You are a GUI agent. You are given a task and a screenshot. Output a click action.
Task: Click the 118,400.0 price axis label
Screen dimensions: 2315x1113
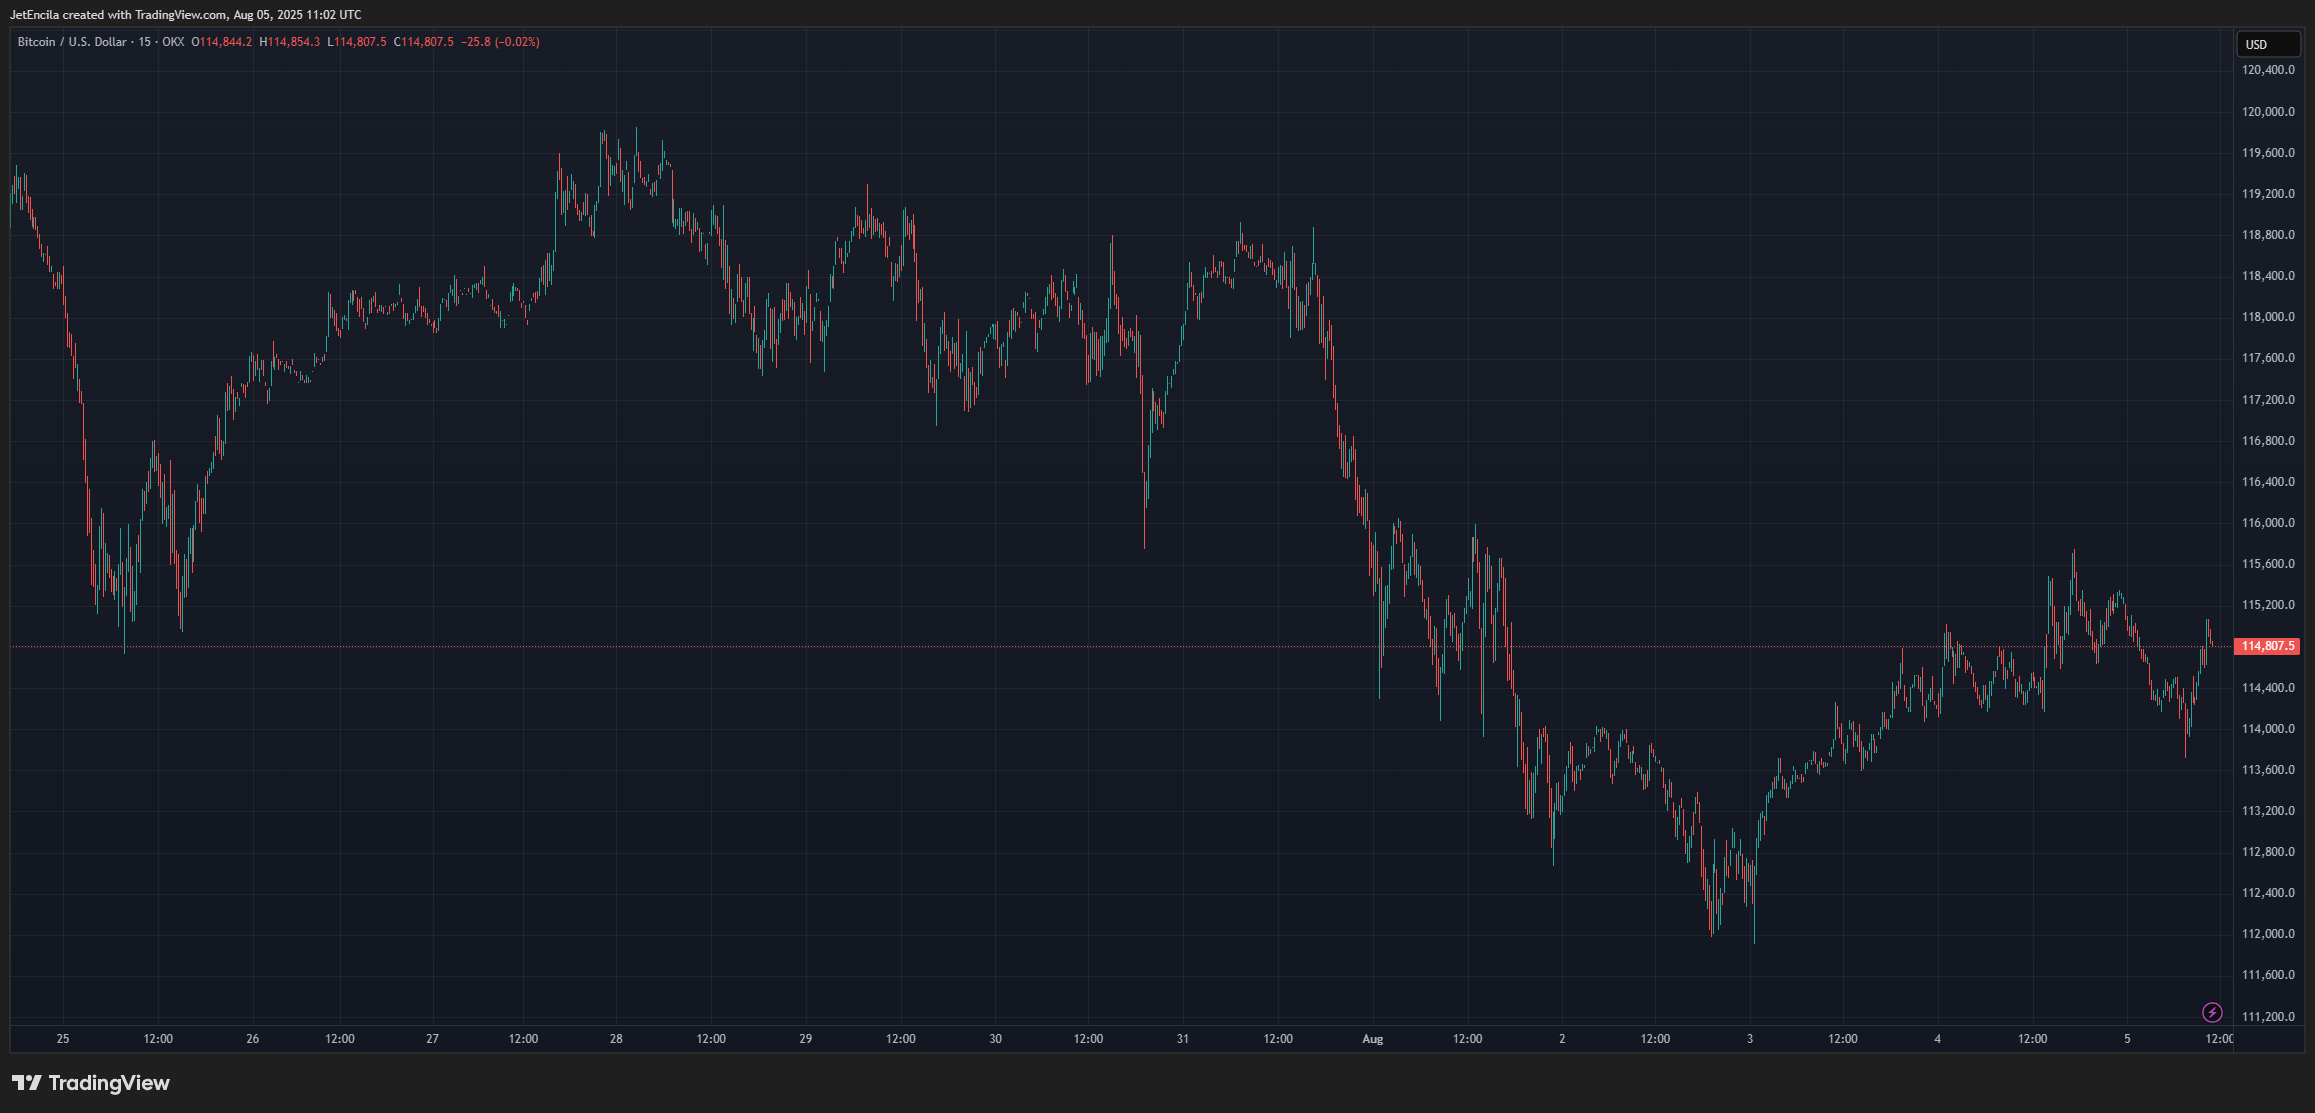(2268, 276)
